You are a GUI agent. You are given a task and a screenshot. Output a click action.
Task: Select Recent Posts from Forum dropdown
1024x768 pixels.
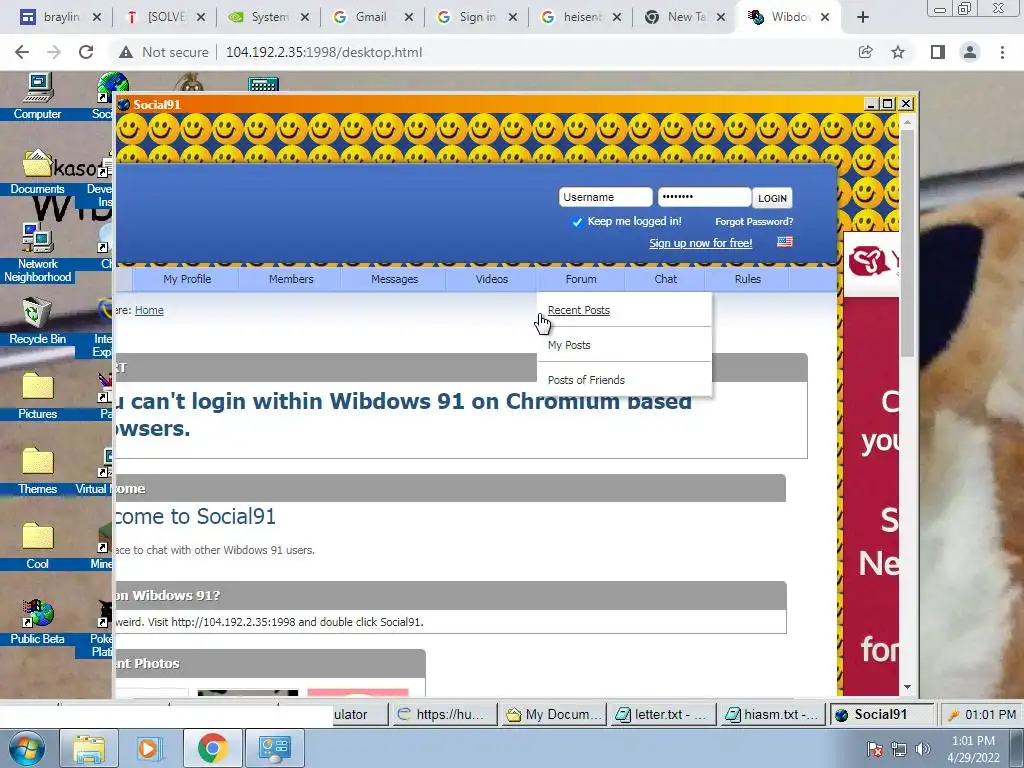click(579, 310)
